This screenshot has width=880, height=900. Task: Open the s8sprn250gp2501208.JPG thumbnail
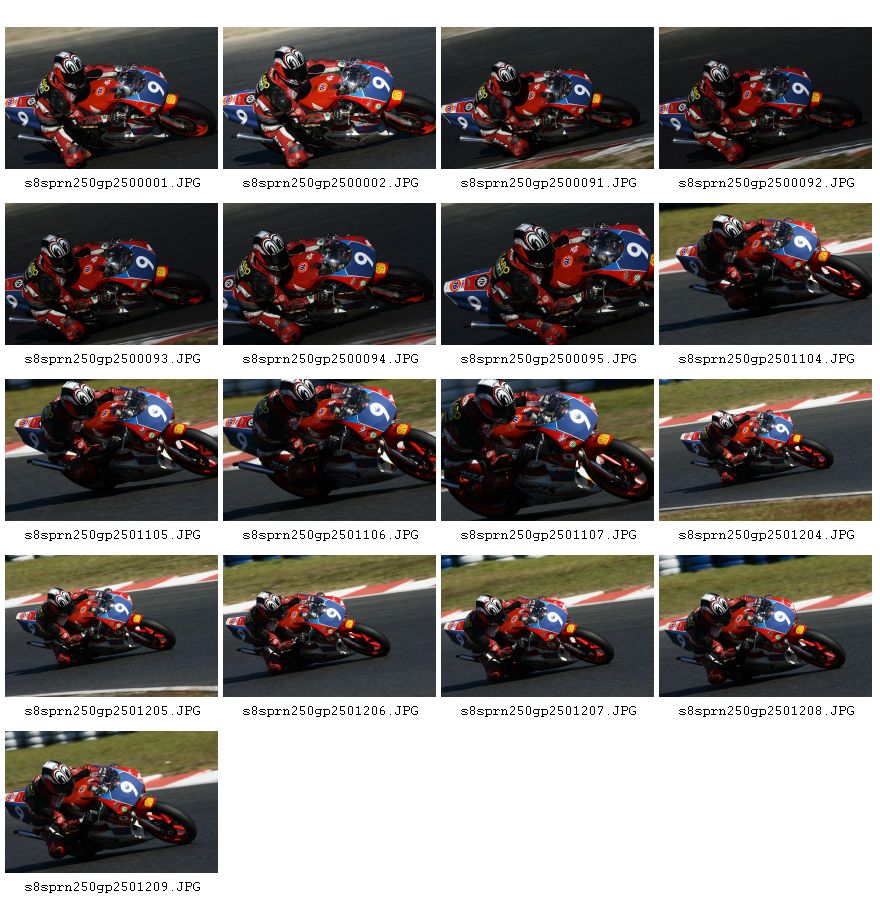click(x=765, y=626)
